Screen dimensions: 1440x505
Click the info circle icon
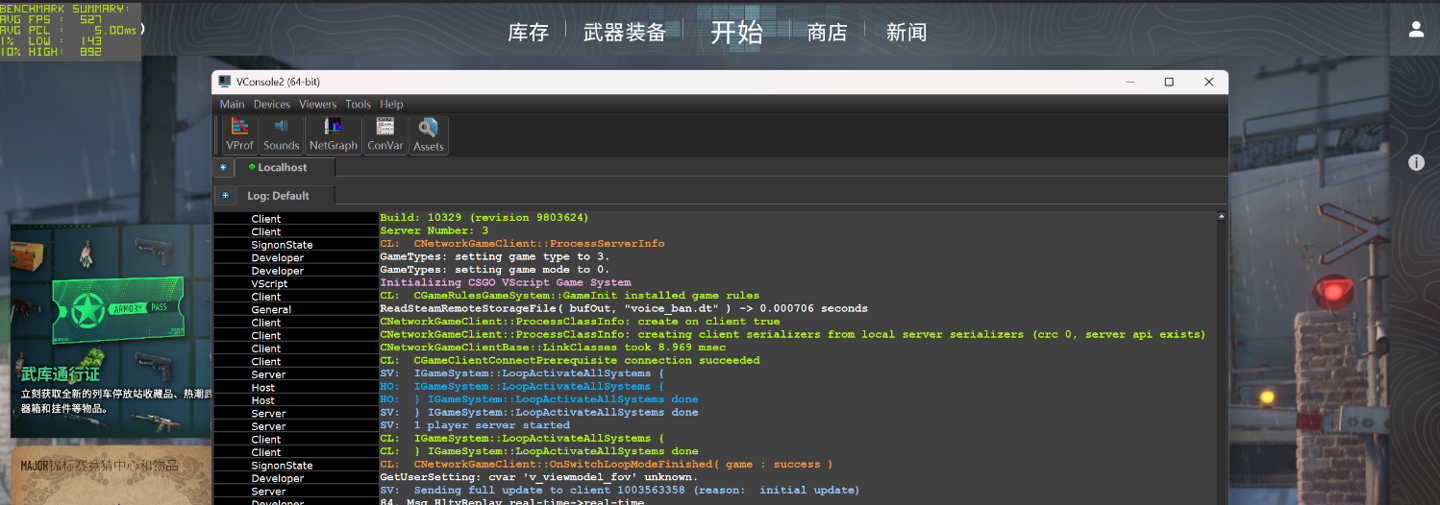1416,162
